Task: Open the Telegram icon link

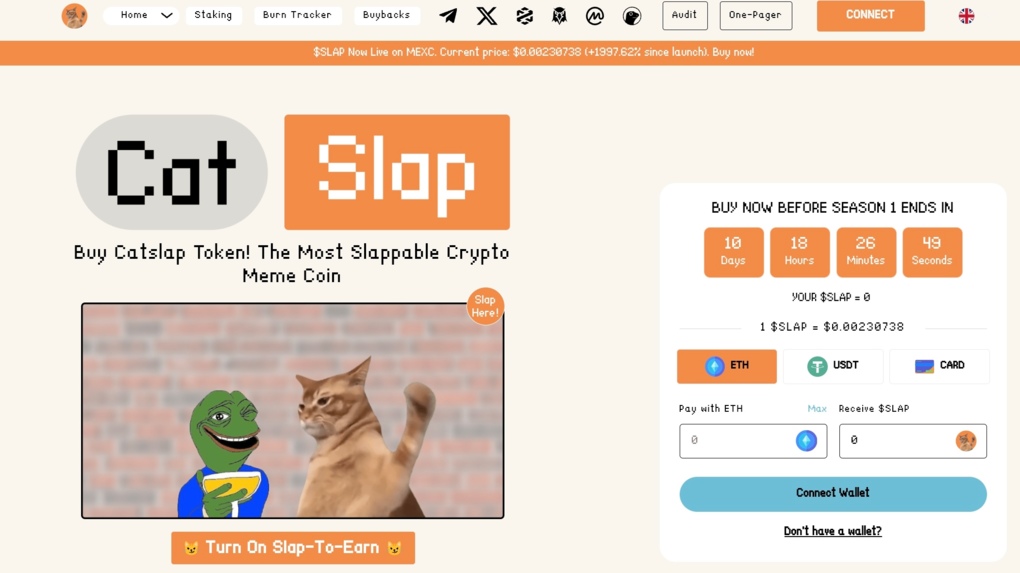Action: point(448,16)
